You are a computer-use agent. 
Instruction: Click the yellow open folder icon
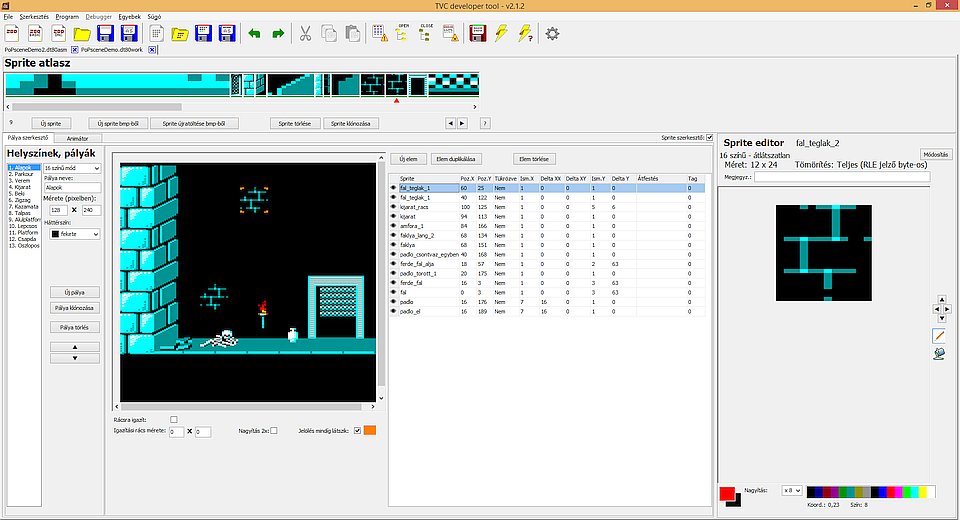82,34
